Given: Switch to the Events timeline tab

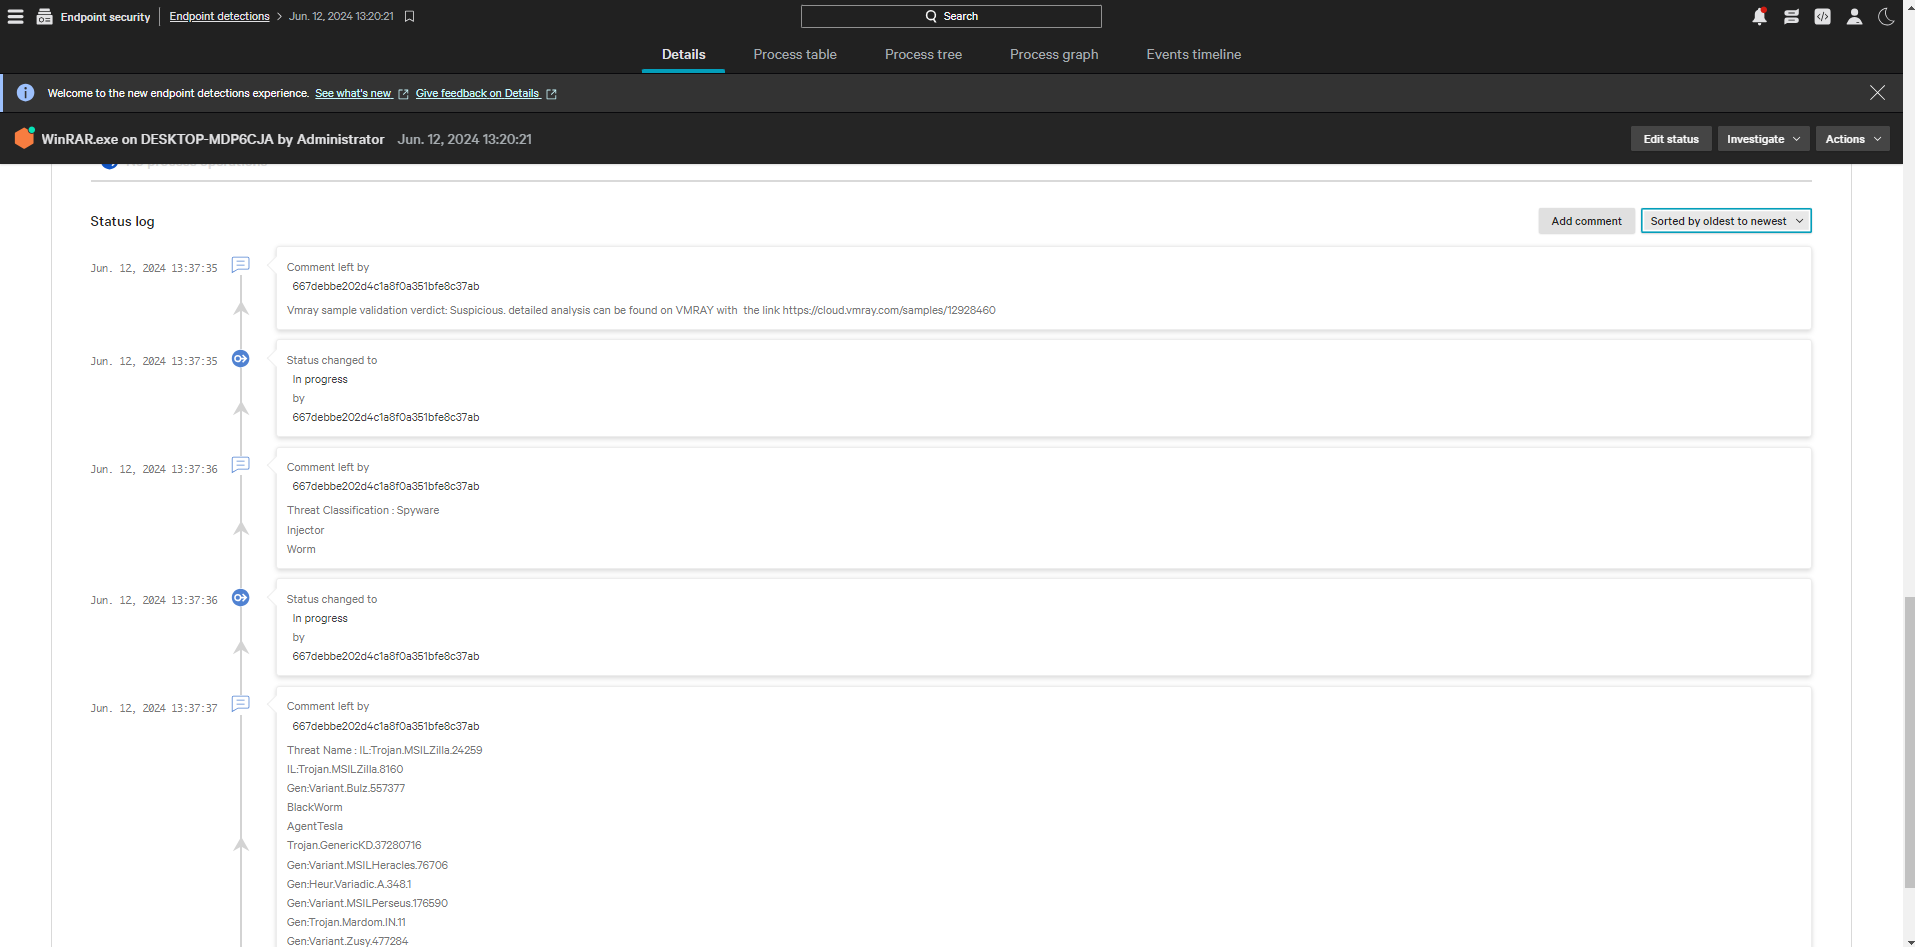Looking at the screenshot, I should coord(1194,55).
